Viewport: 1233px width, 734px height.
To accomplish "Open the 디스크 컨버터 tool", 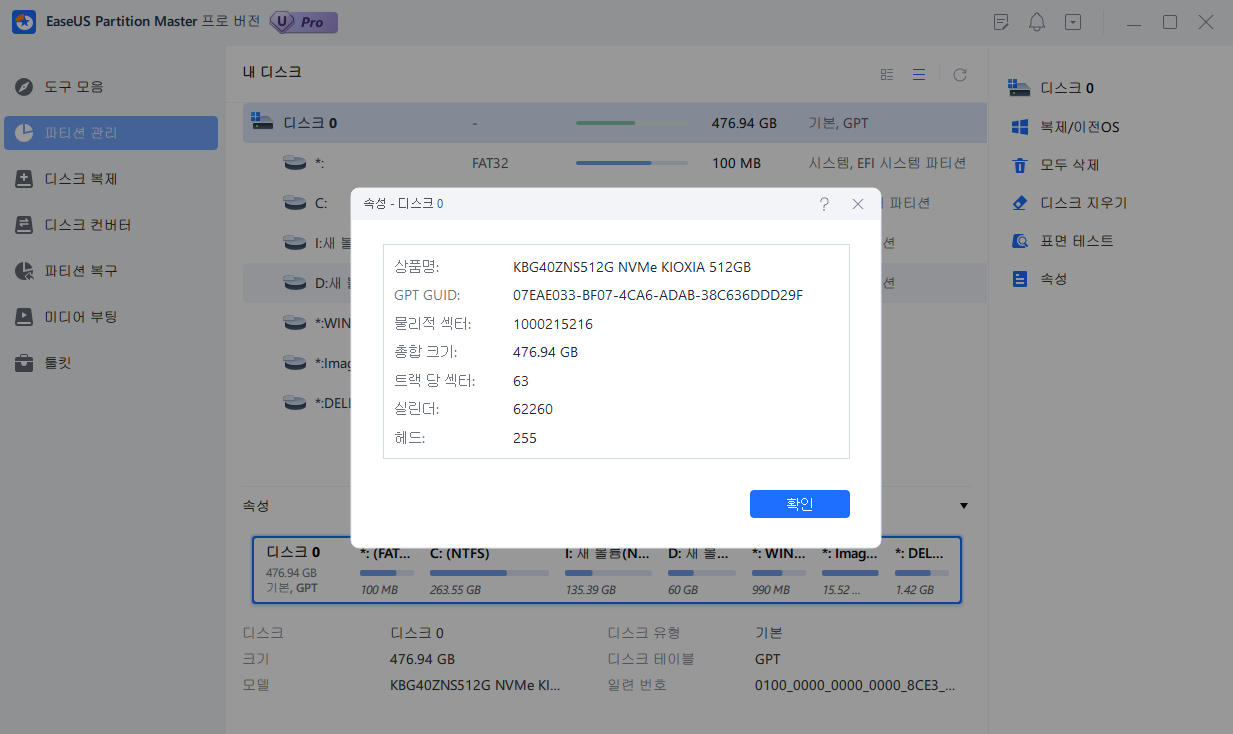I will (110, 224).
